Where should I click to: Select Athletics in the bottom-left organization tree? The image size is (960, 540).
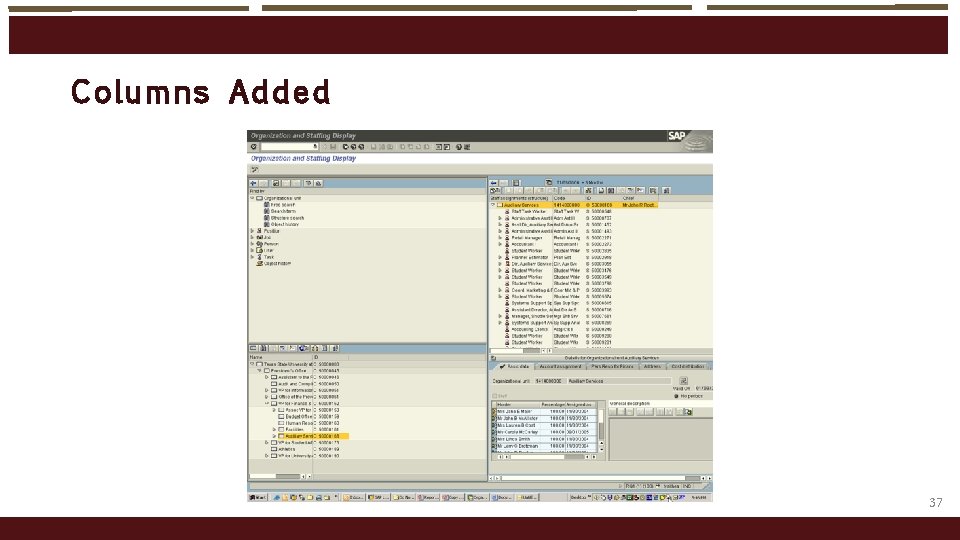287,449
